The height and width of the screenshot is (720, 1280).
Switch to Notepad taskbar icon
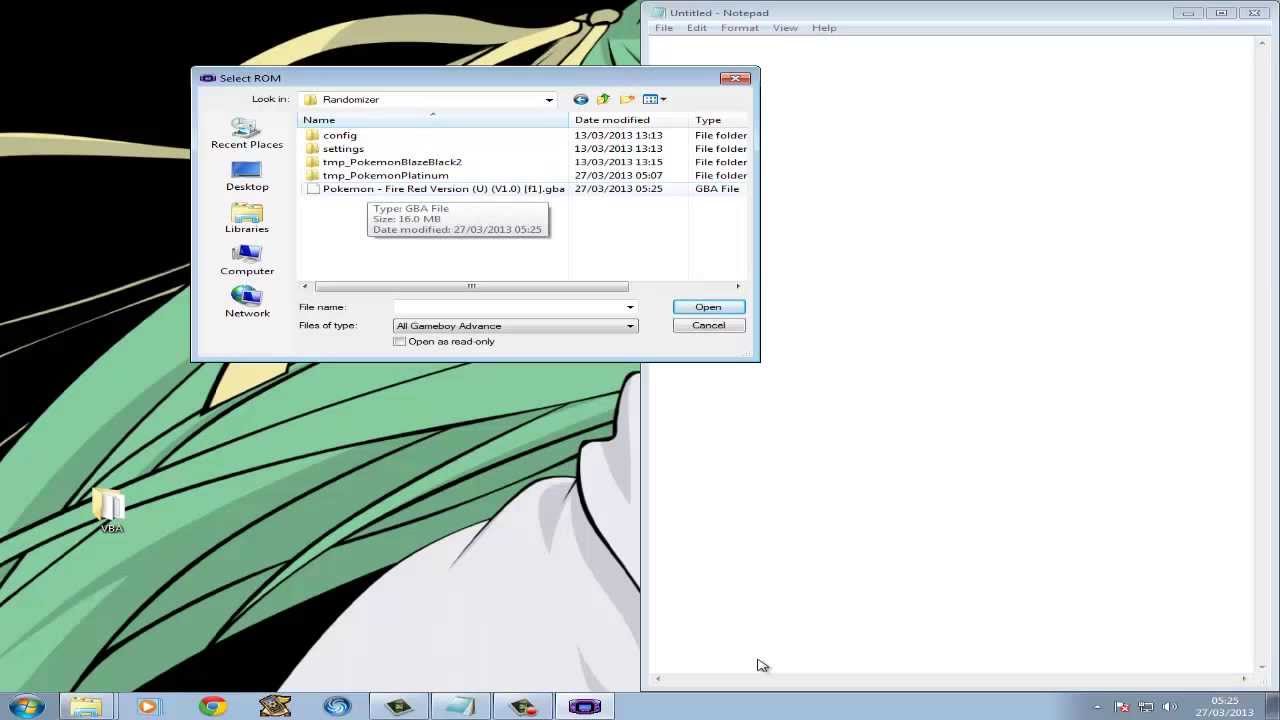coord(461,707)
